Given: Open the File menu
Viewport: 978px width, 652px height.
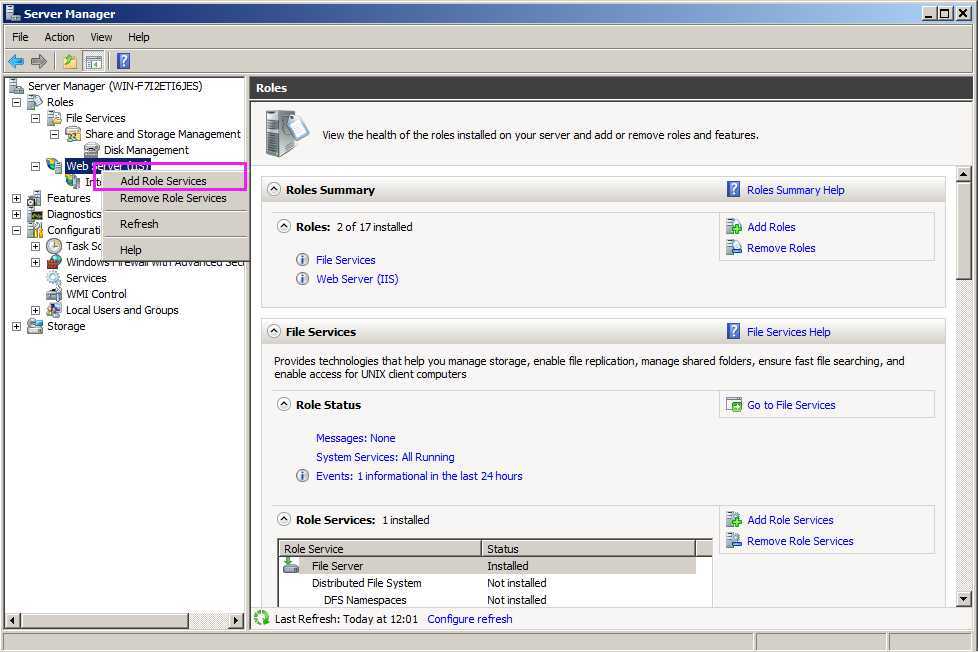Looking at the screenshot, I should coord(20,37).
